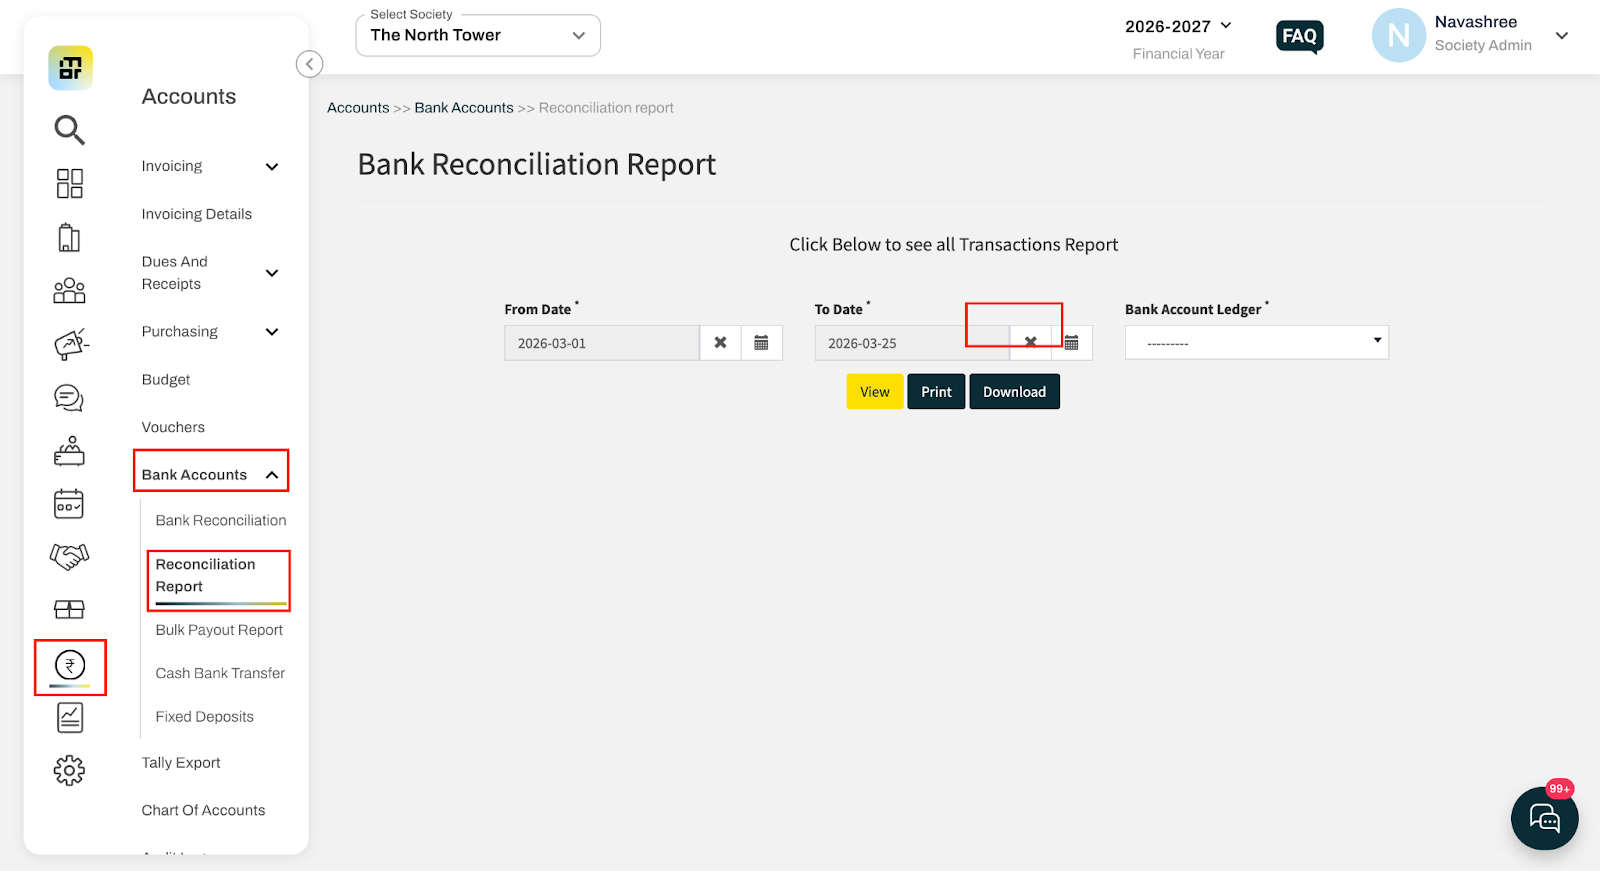The height and width of the screenshot is (871, 1600).
Task: Open Fixed Deposits submenu item
Action: click(x=205, y=717)
